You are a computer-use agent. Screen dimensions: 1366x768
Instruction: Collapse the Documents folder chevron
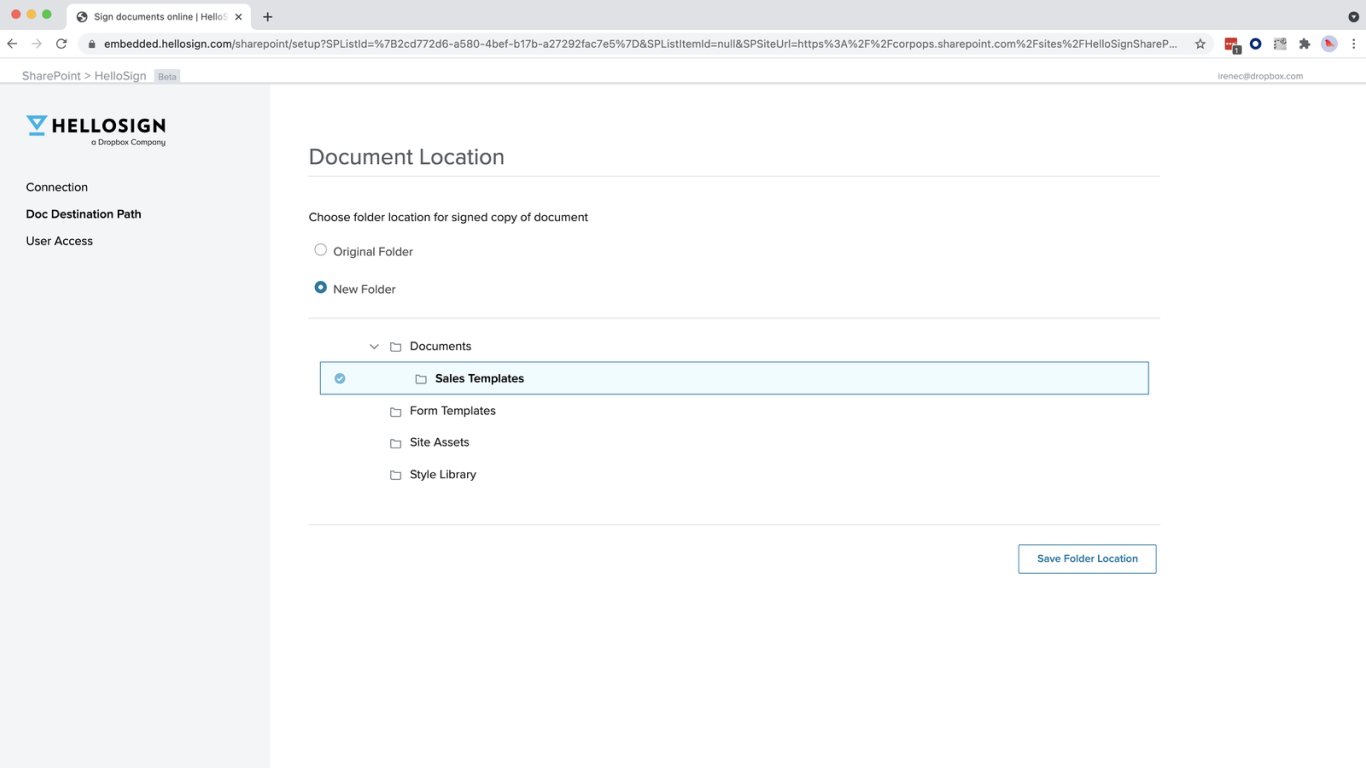(374, 347)
